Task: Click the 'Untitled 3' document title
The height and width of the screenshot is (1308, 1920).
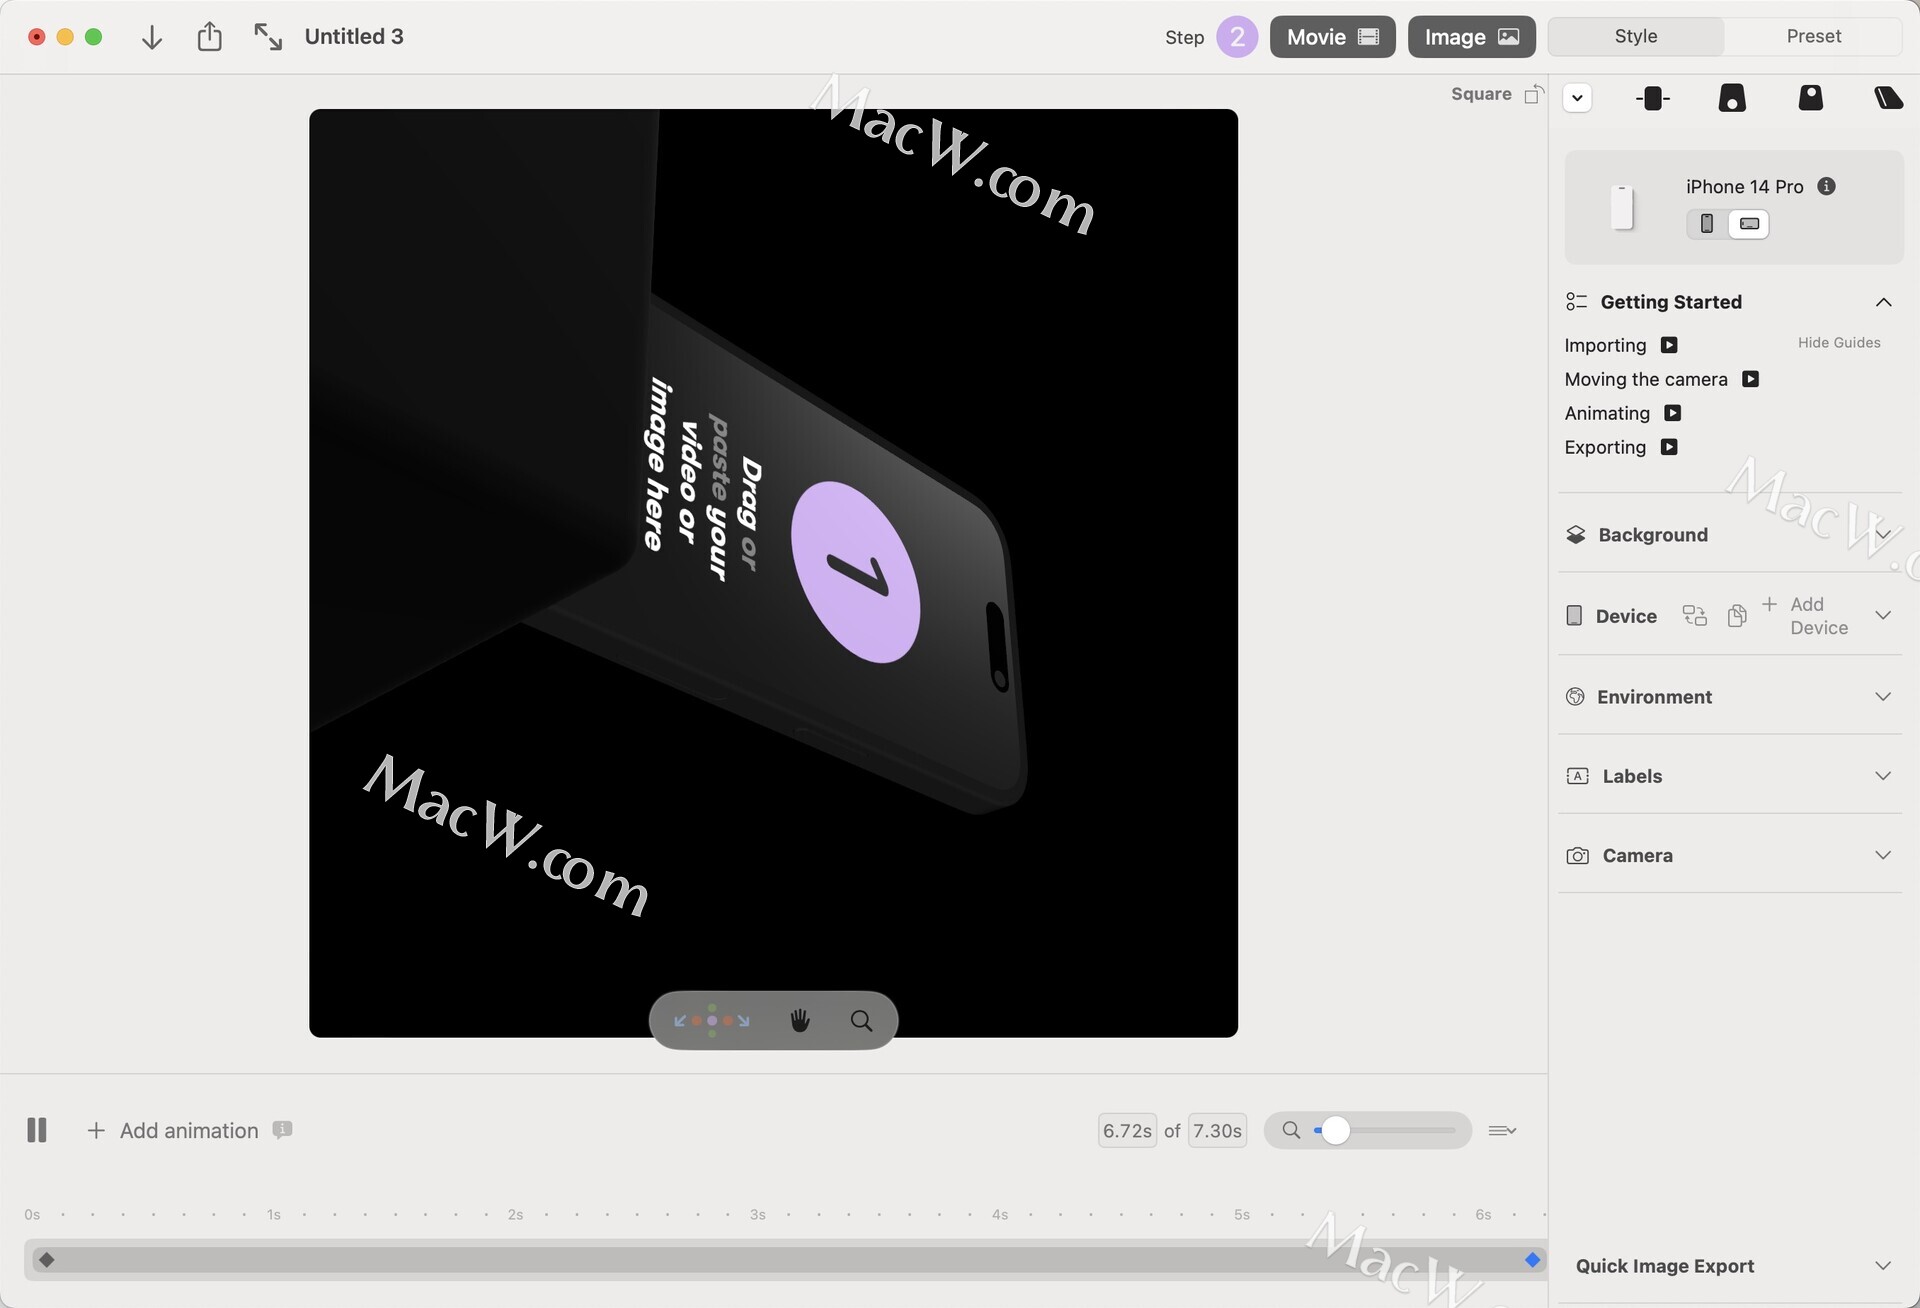Action: 354,37
